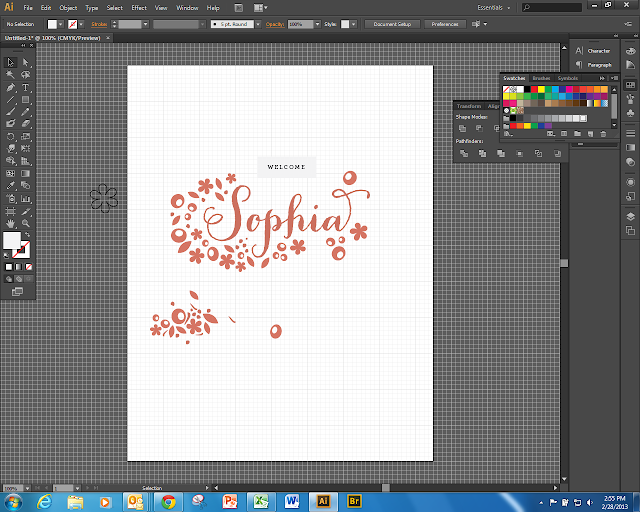This screenshot has width=640, height=512.
Task: Select the Hand tool
Action: pyautogui.click(x=11, y=223)
